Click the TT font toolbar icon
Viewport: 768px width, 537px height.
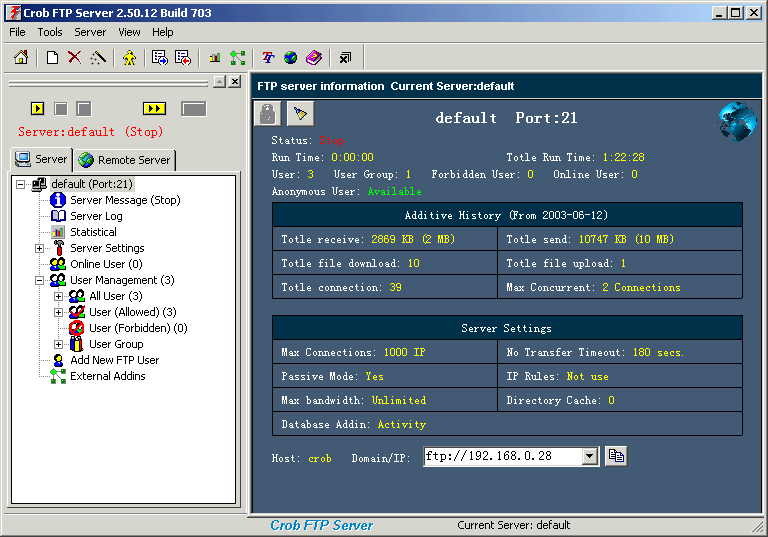tap(268, 57)
